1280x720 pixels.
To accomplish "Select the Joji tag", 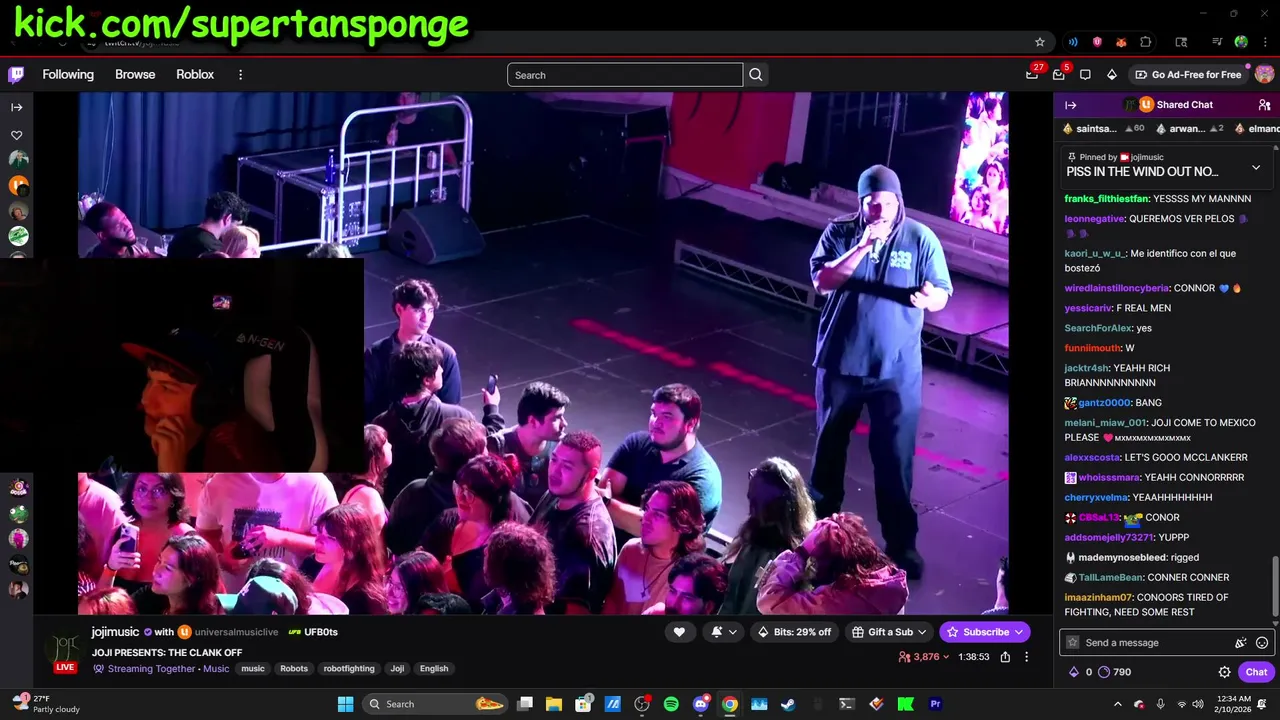I will click(x=397, y=669).
